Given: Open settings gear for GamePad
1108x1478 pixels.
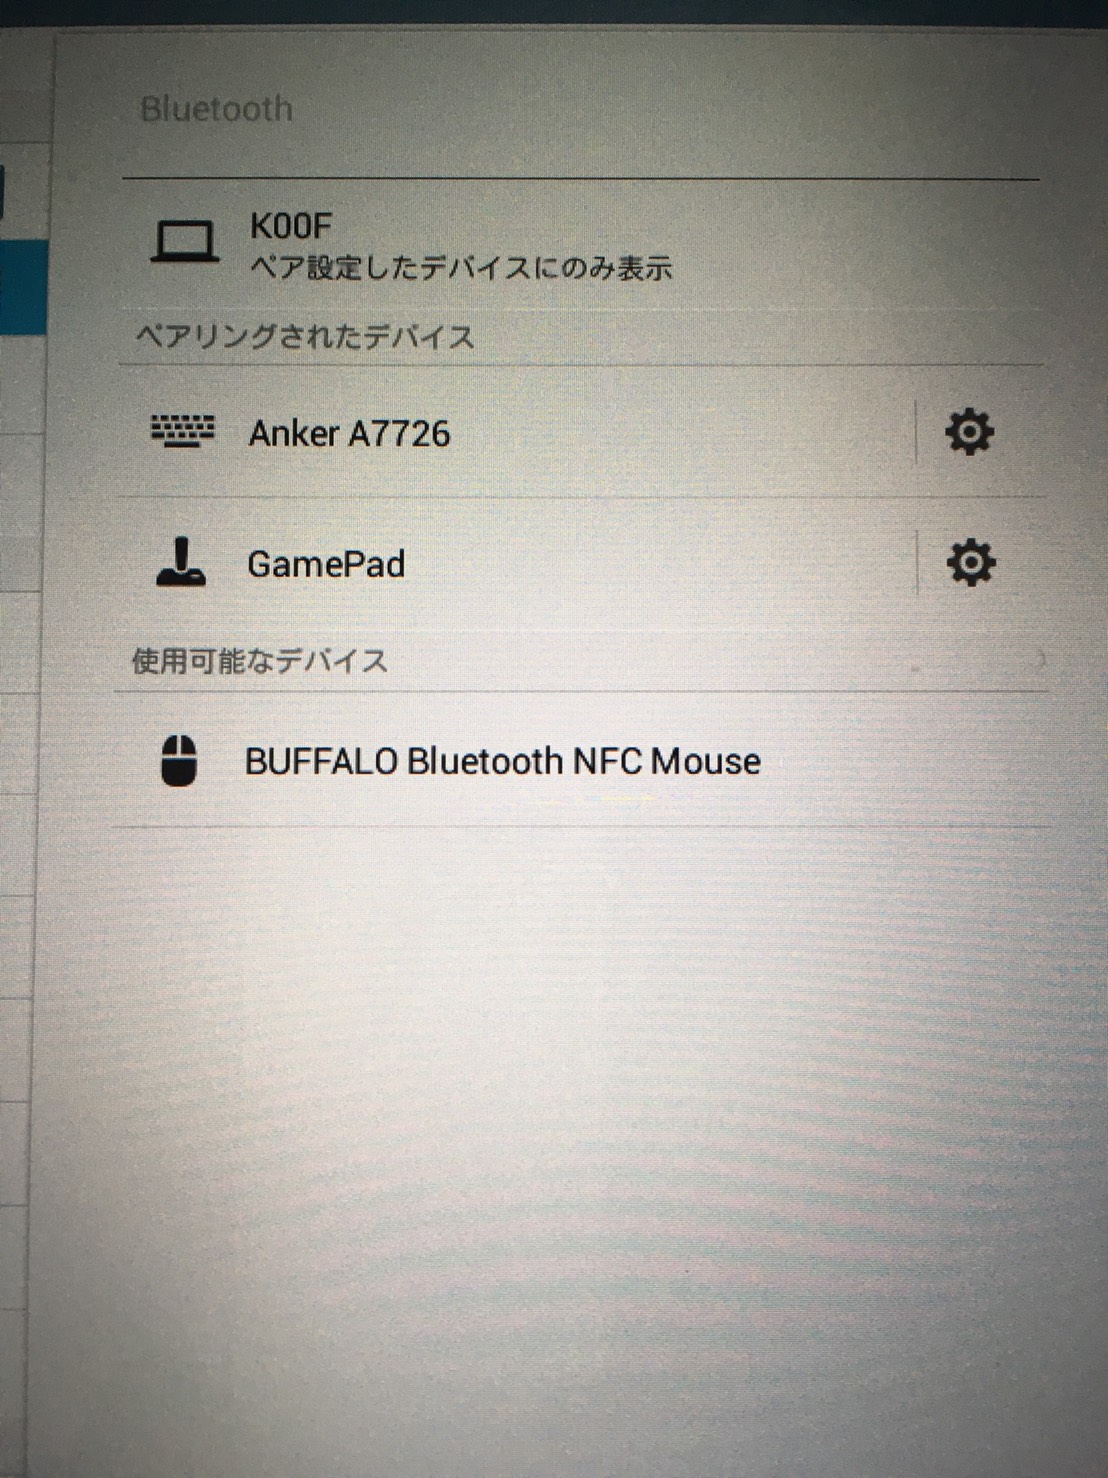Looking at the screenshot, I should pyautogui.click(x=970, y=563).
